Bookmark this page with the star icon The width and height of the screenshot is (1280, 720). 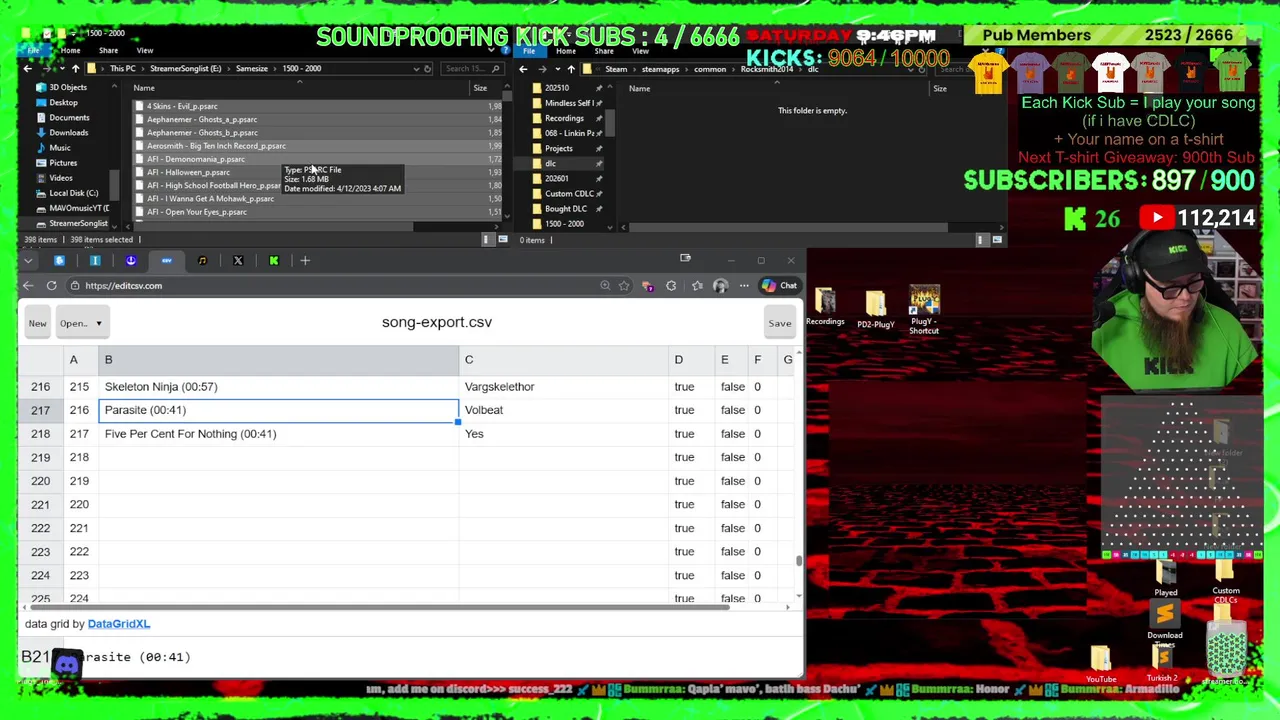[624, 286]
